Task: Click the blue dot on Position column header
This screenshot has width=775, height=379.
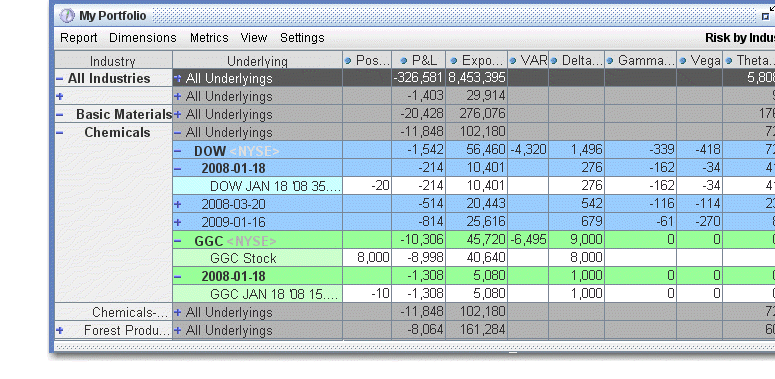Action: [x=347, y=61]
